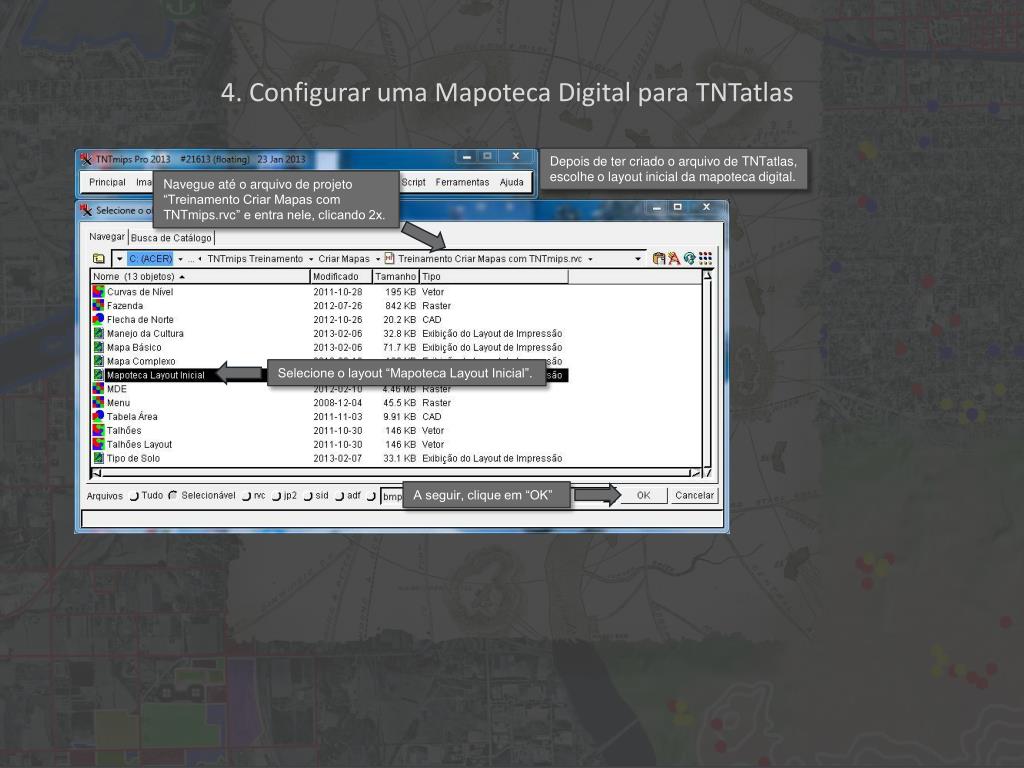This screenshot has width=1024, height=768.
Task: Click the colored grid view icon
Action: pos(705,259)
